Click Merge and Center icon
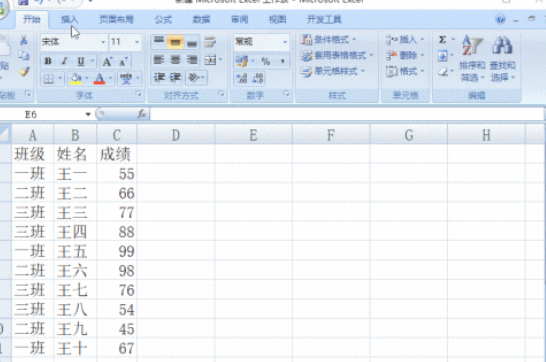The width and height of the screenshot is (546, 362). [210, 60]
